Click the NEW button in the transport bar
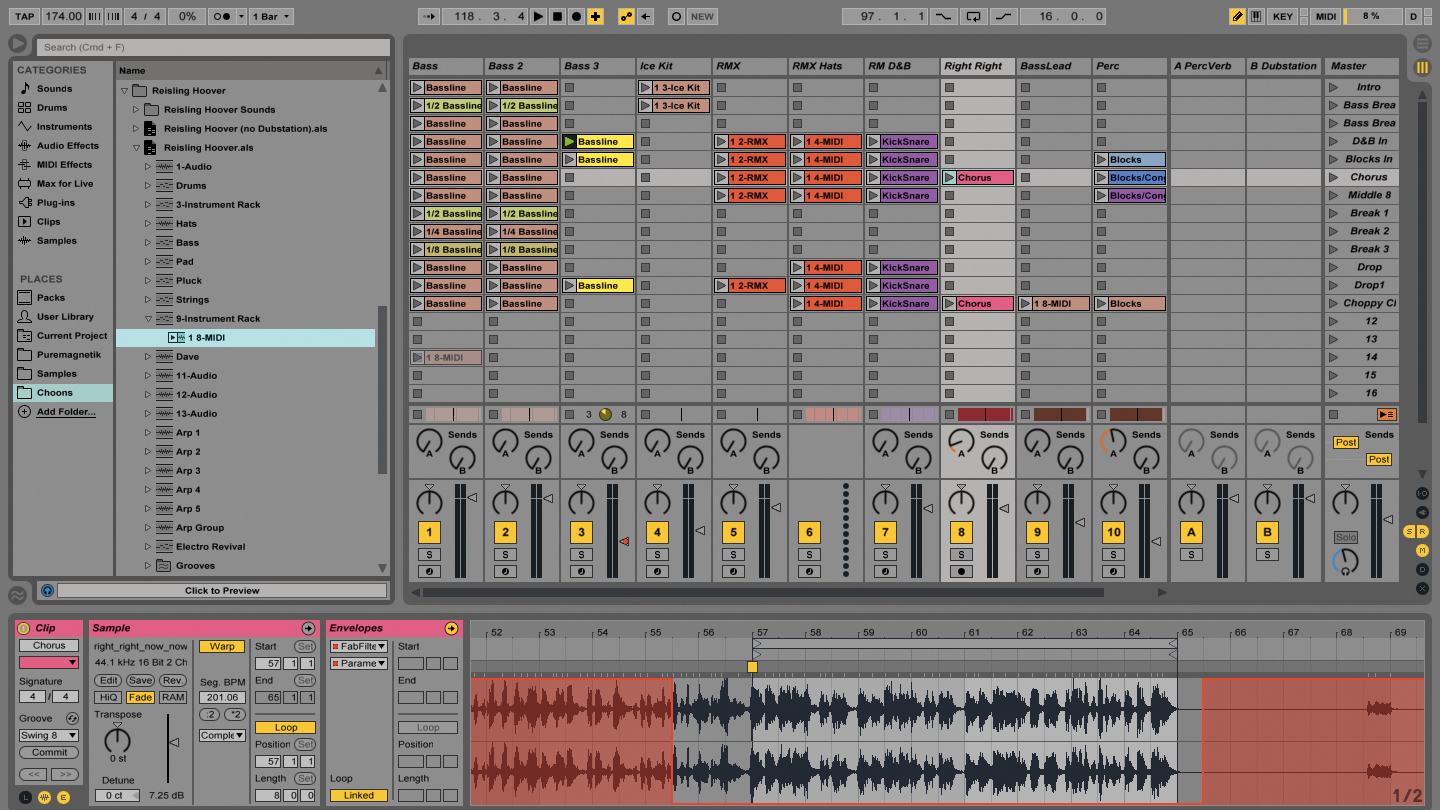Viewport: 1440px width, 810px height. pyautogui.click(x=703, y=16)
